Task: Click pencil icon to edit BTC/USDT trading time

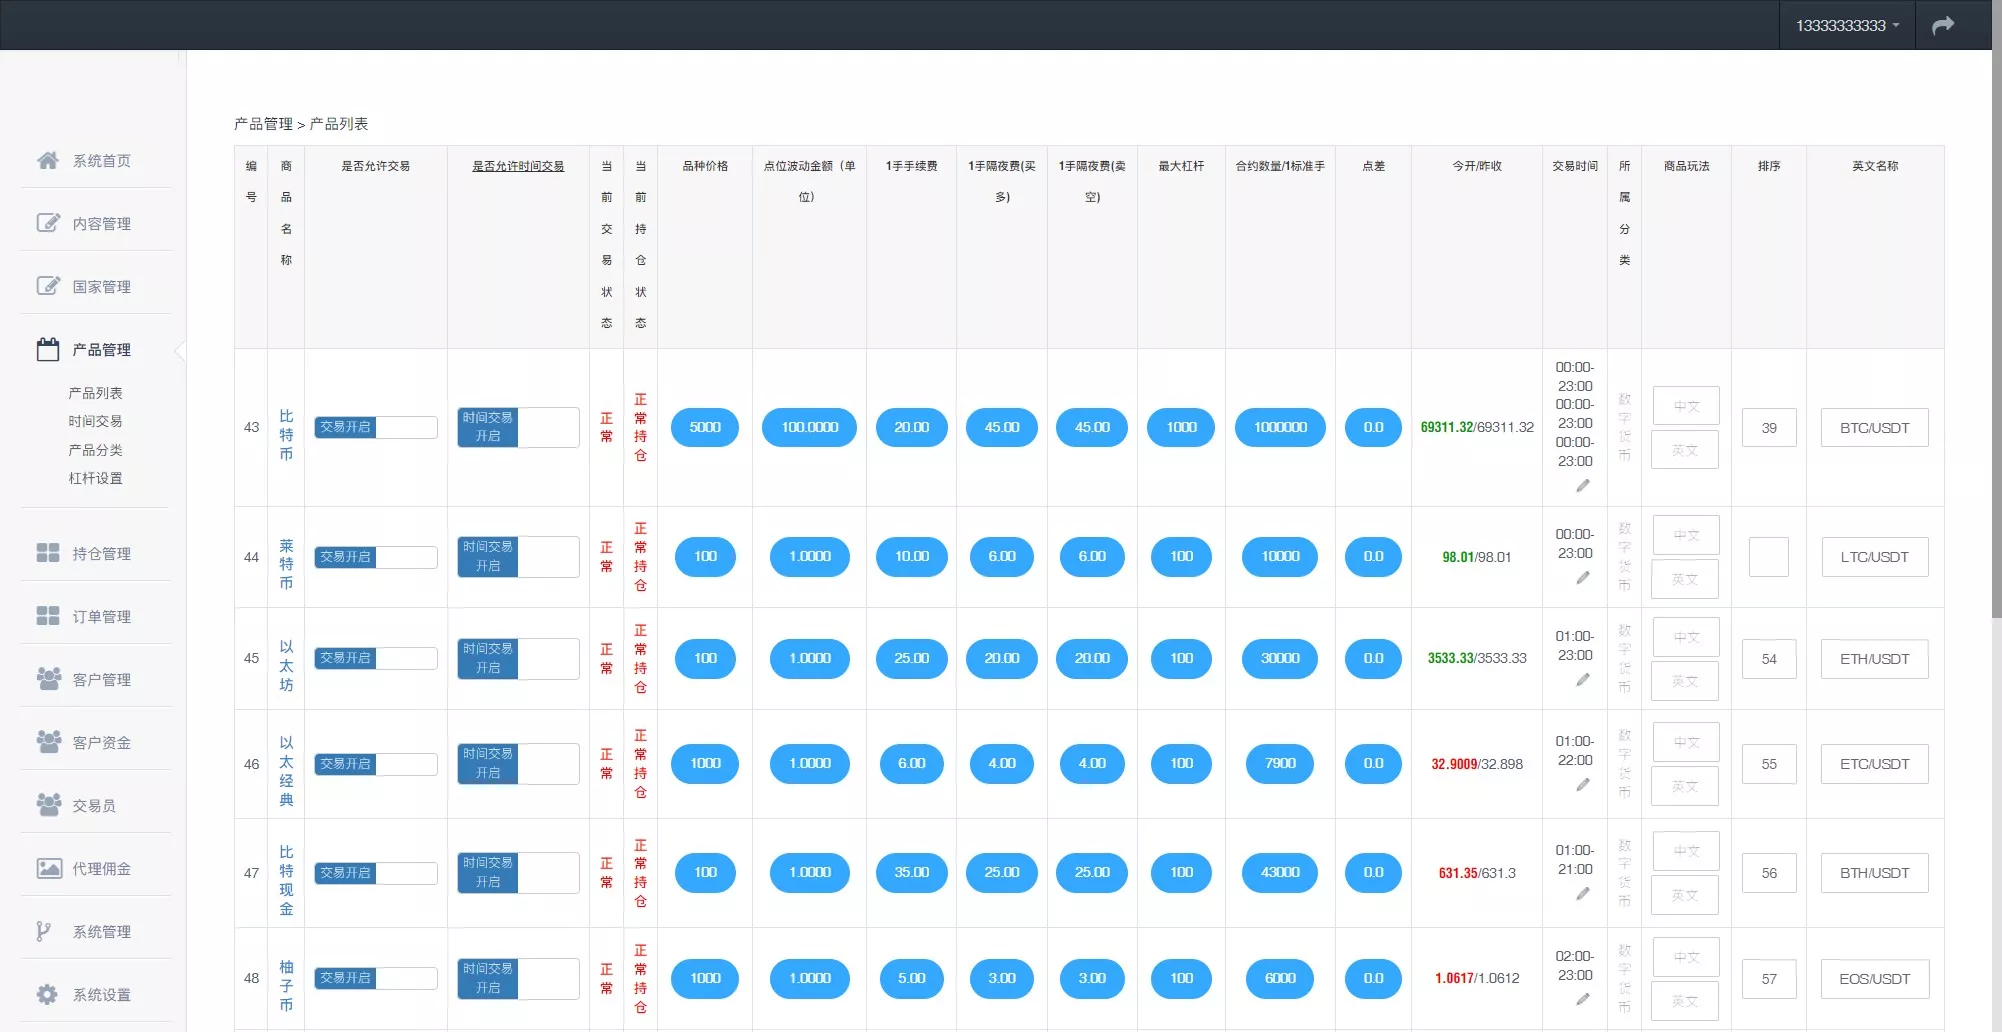Action: pos(1582,486)
